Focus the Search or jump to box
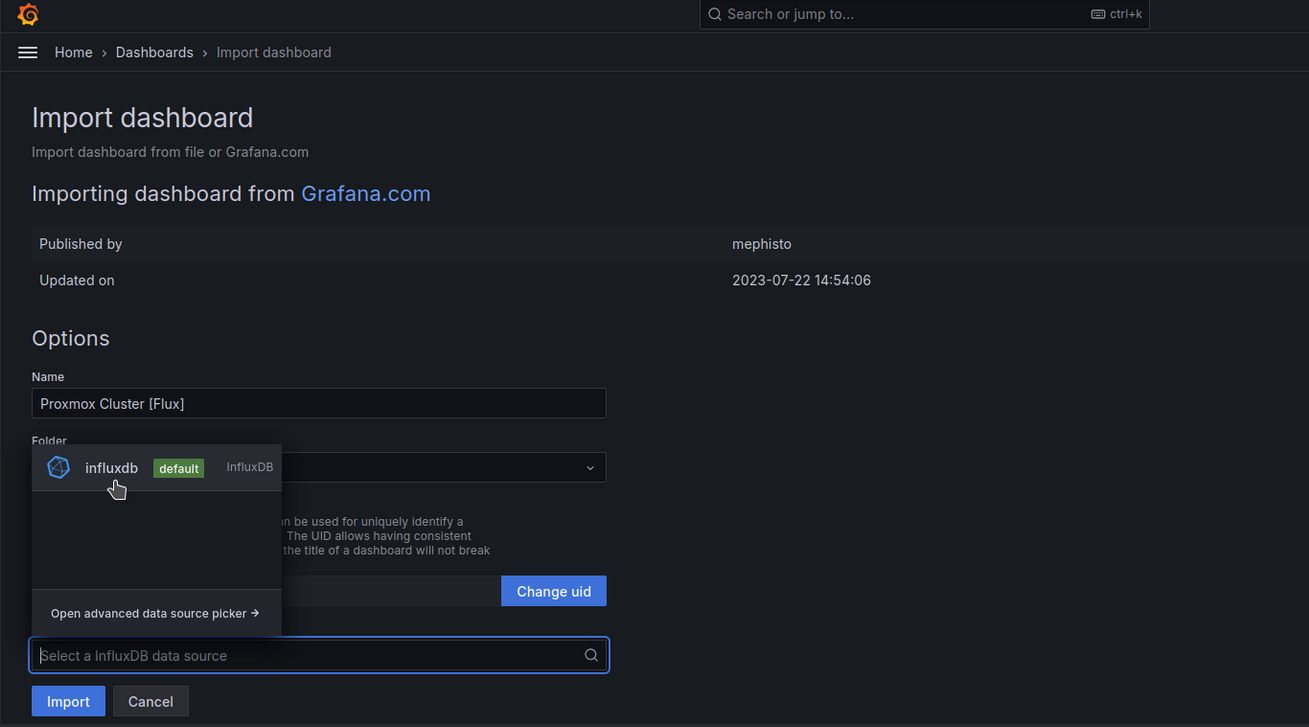Image resolution: width=1309 pixels, height=727 pixels. (900, 14)
